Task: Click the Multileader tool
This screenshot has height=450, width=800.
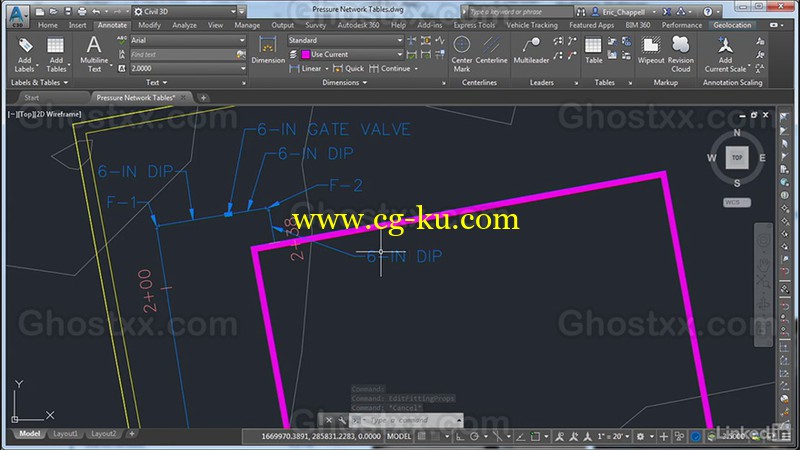Action: pos(531,50)
